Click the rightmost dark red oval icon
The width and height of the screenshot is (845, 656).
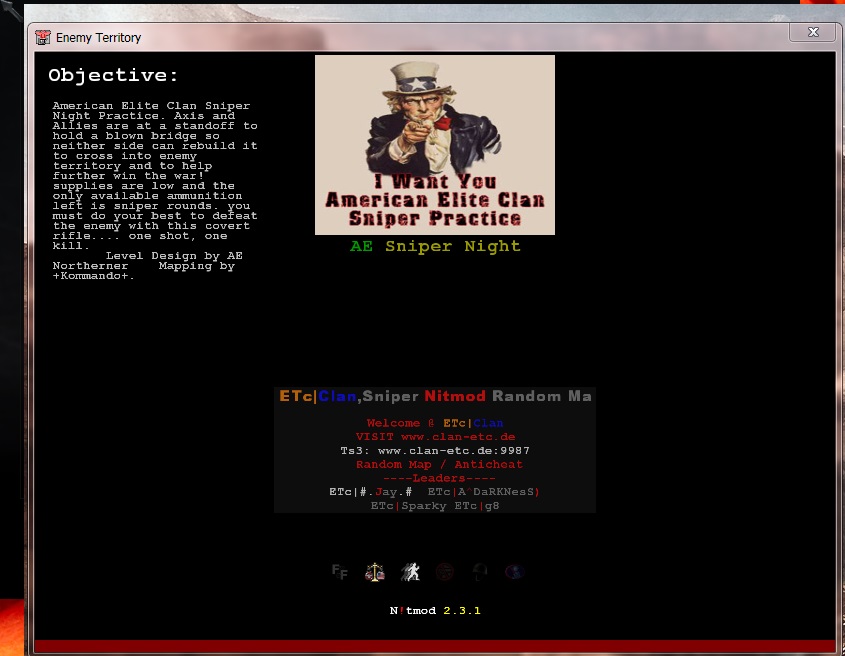click(514, 572)
